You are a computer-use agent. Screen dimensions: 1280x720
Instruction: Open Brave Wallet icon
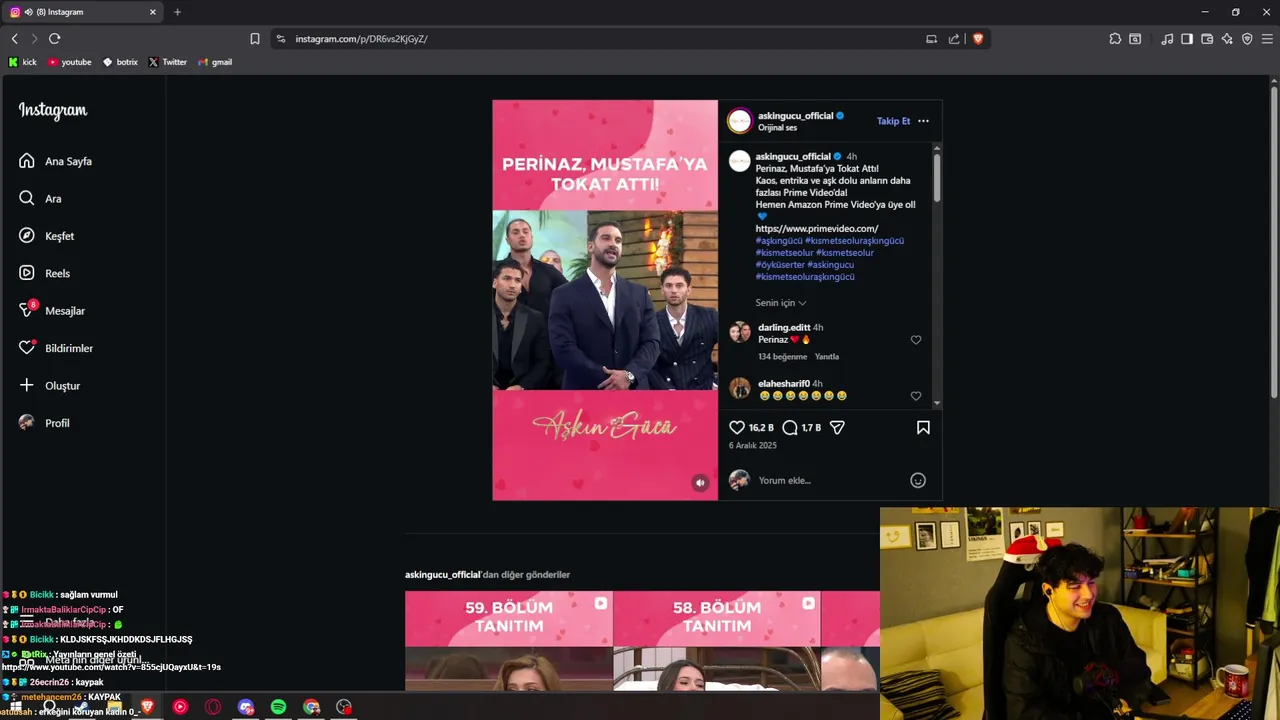(1207, 39)
